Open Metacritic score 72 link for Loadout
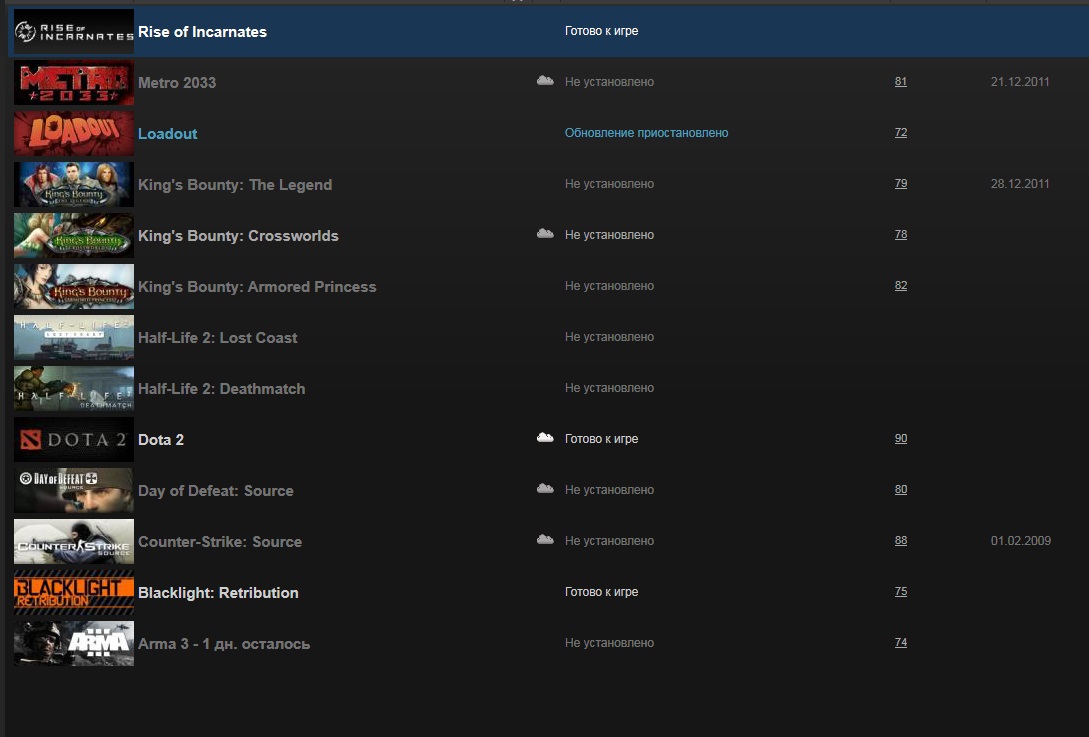The width and height of the screenshot is (1089, 737). tap(901, 133)
